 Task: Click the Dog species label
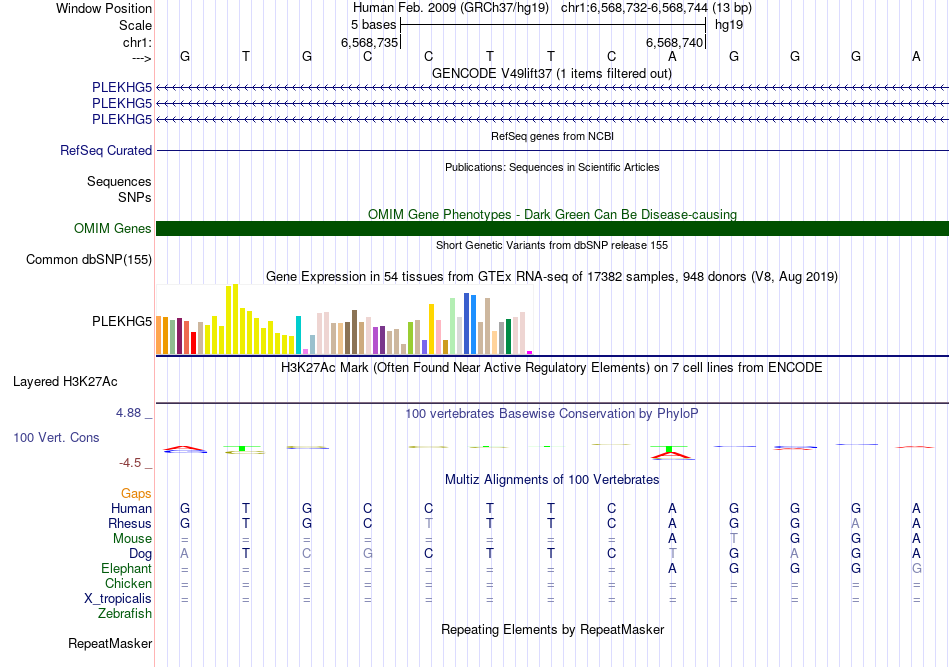tap(140, 554)
